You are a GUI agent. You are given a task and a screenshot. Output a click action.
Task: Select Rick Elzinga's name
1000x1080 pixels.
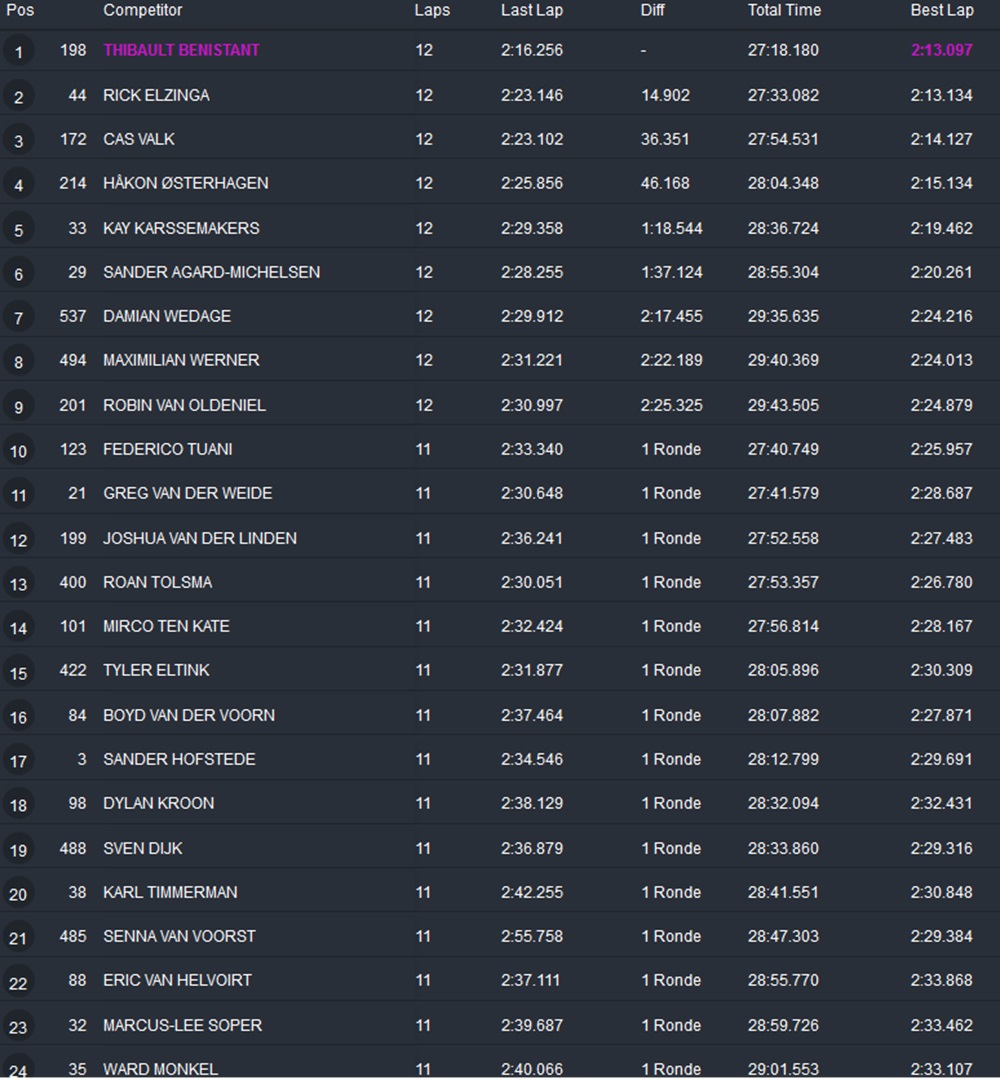pos(156,95)
